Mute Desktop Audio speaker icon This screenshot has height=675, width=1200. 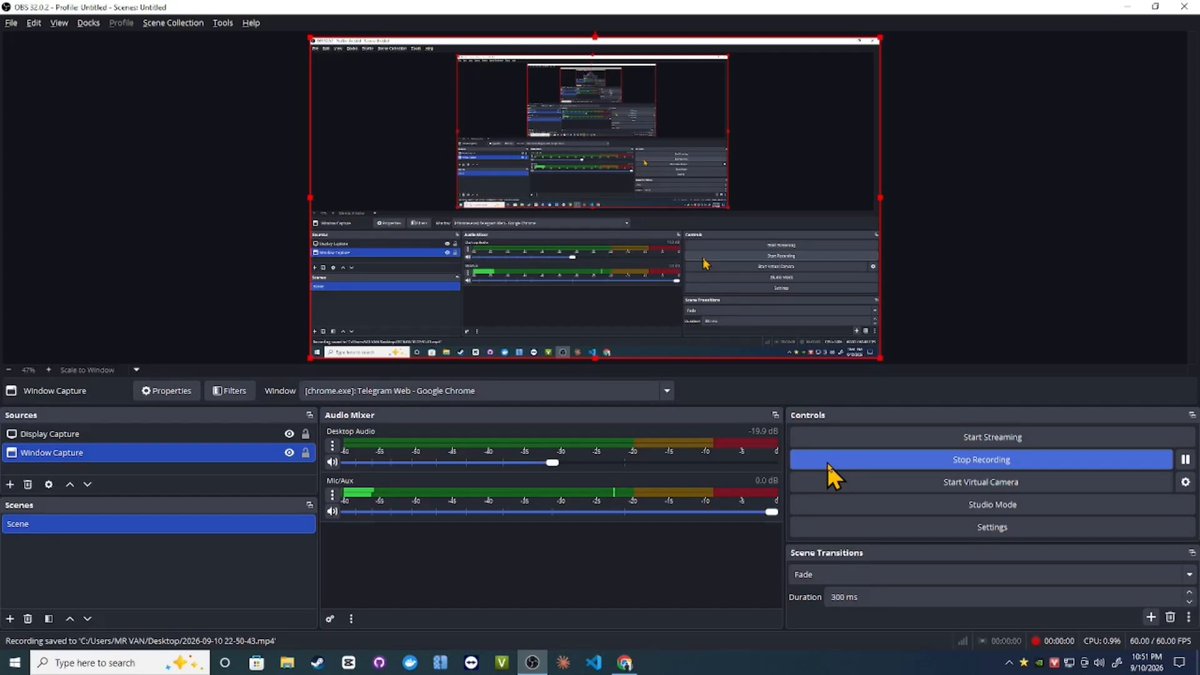click(332, 462)
